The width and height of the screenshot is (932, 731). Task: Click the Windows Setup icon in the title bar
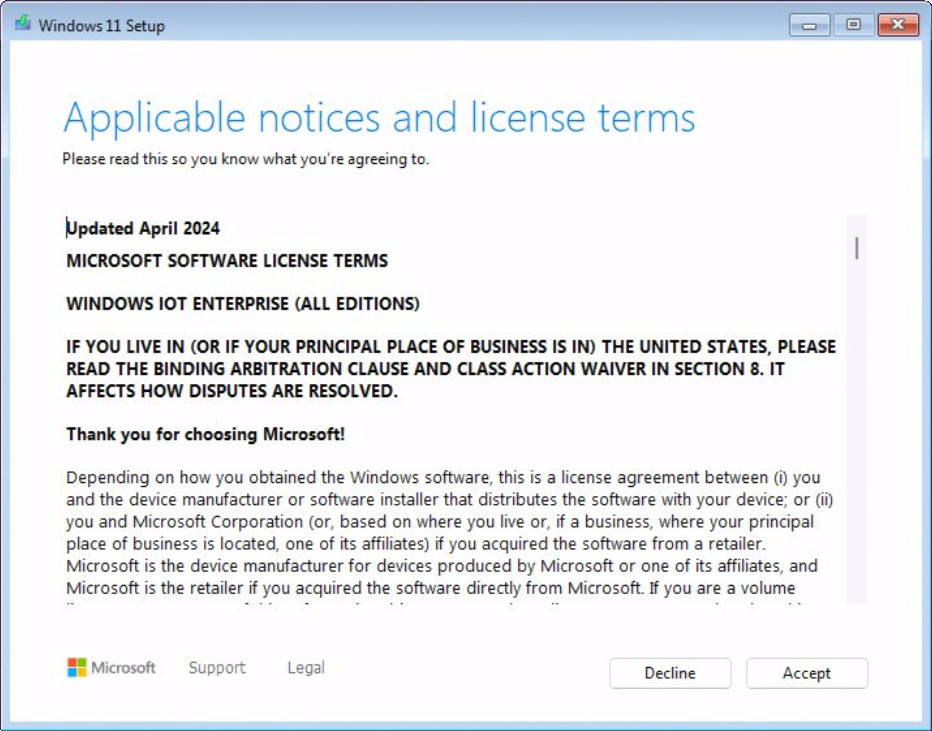pyautogui.click(x=23, y=24)
